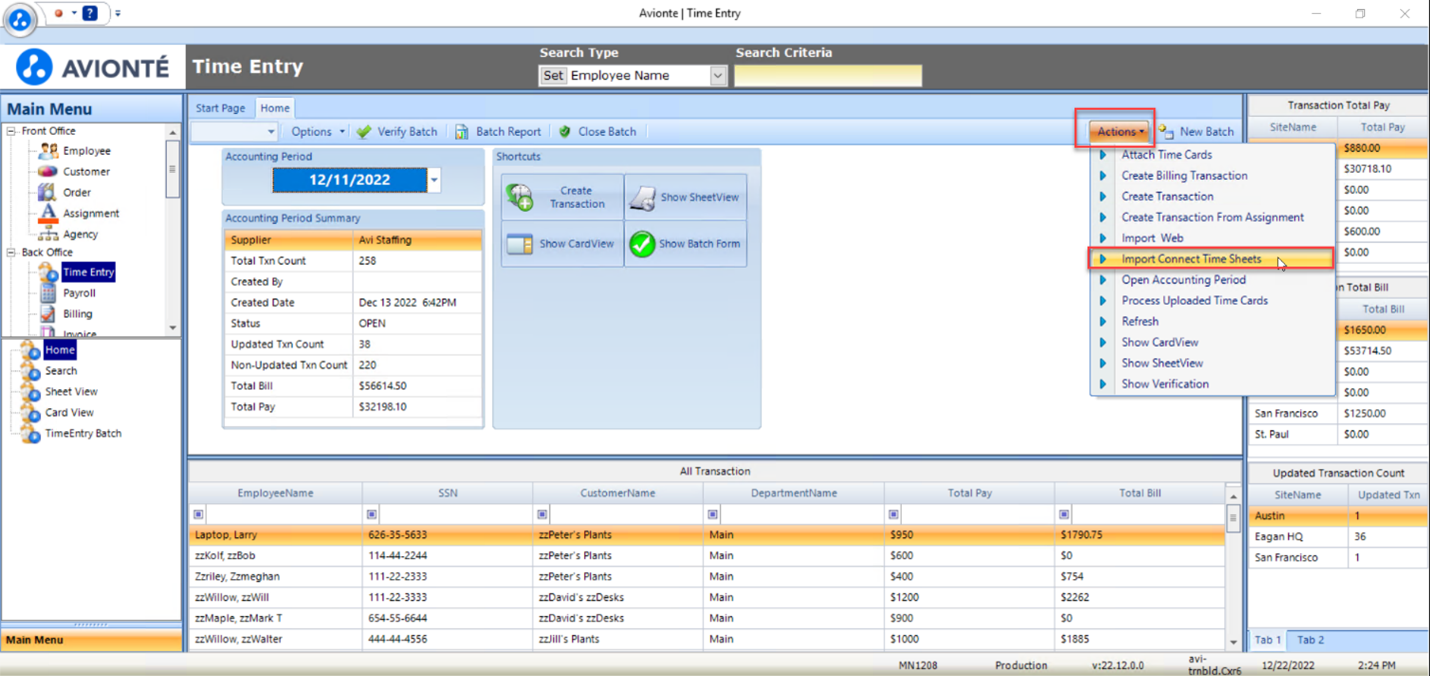Image resolution: width=1430 pixels, height=676 pixels.
Task: Open the Options dropdown in toolbar
Action: point(318,132)
